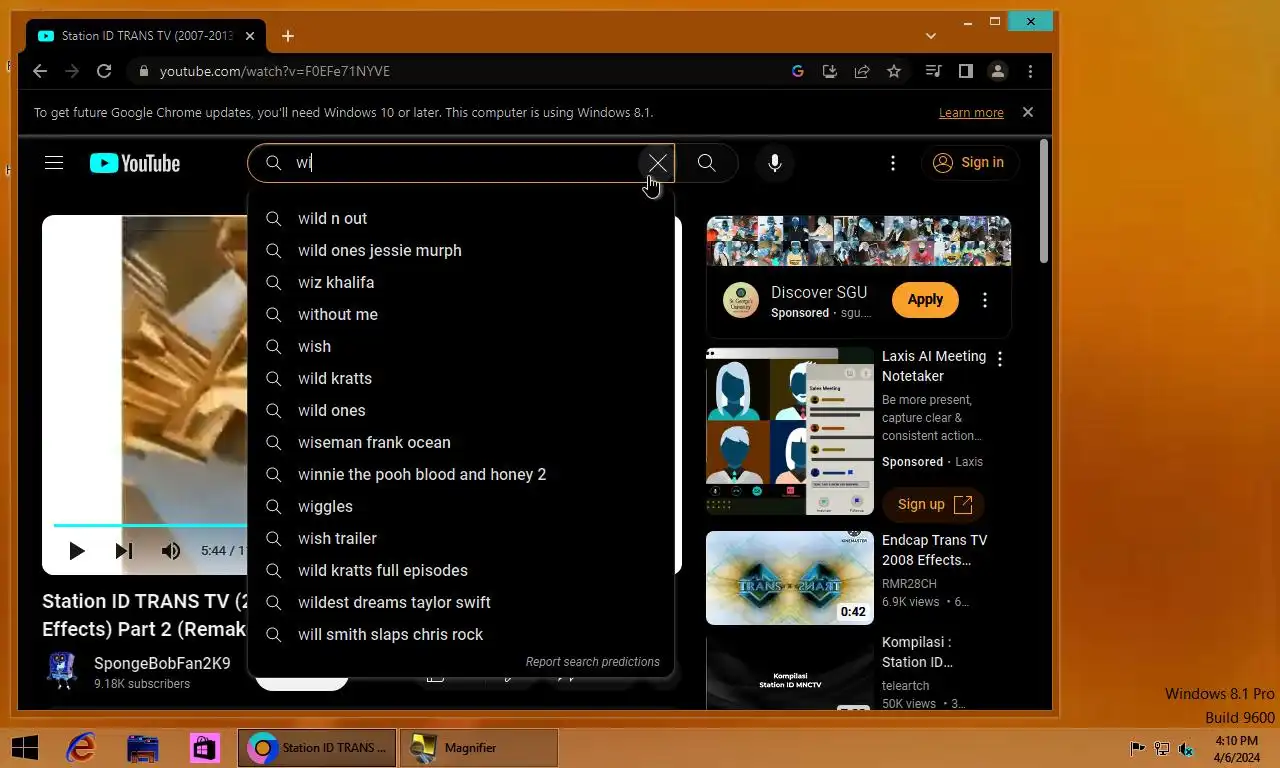The width and height of the screenshot is (1280, 768).
Task: Pick the plain "wild ones" suggestion
Action: click(461, 410)
